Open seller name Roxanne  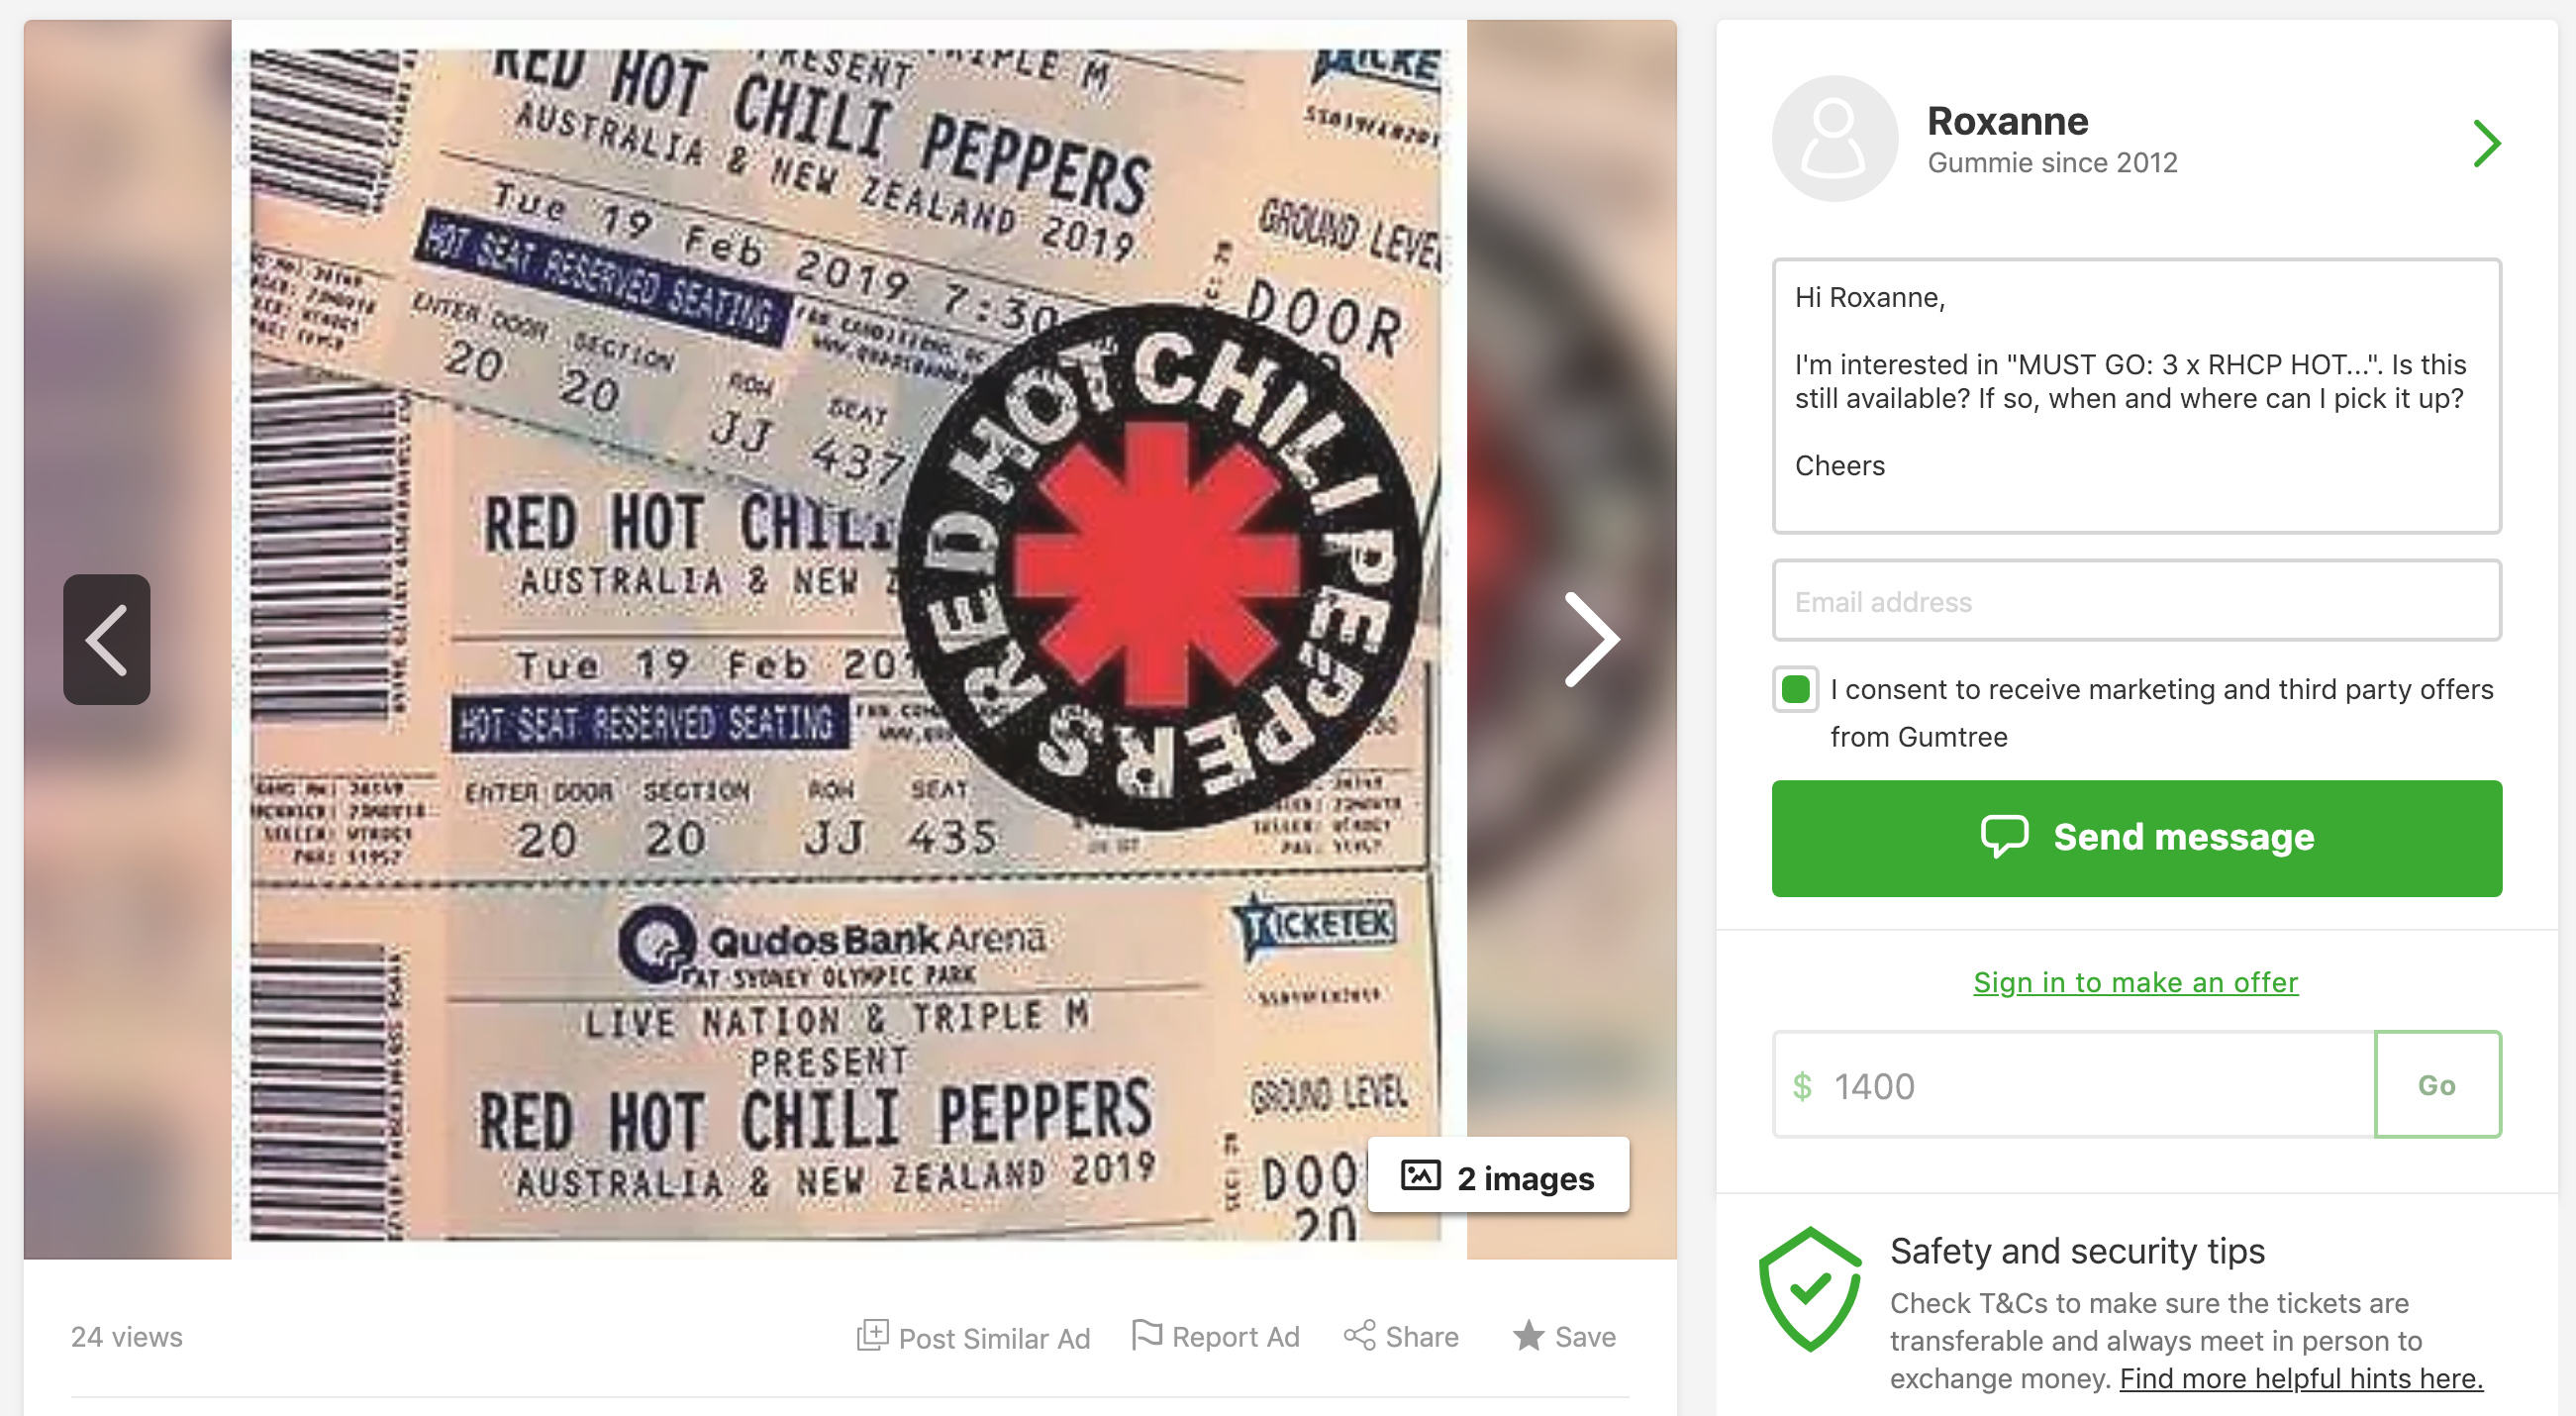(x=2007, y=121)
